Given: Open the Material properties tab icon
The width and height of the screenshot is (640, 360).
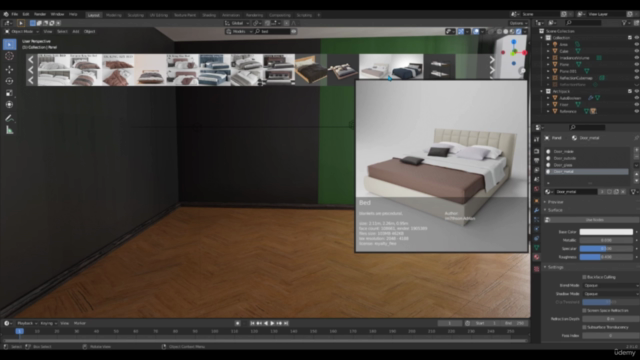Looking at the screenshot, I should pos(536,257).
